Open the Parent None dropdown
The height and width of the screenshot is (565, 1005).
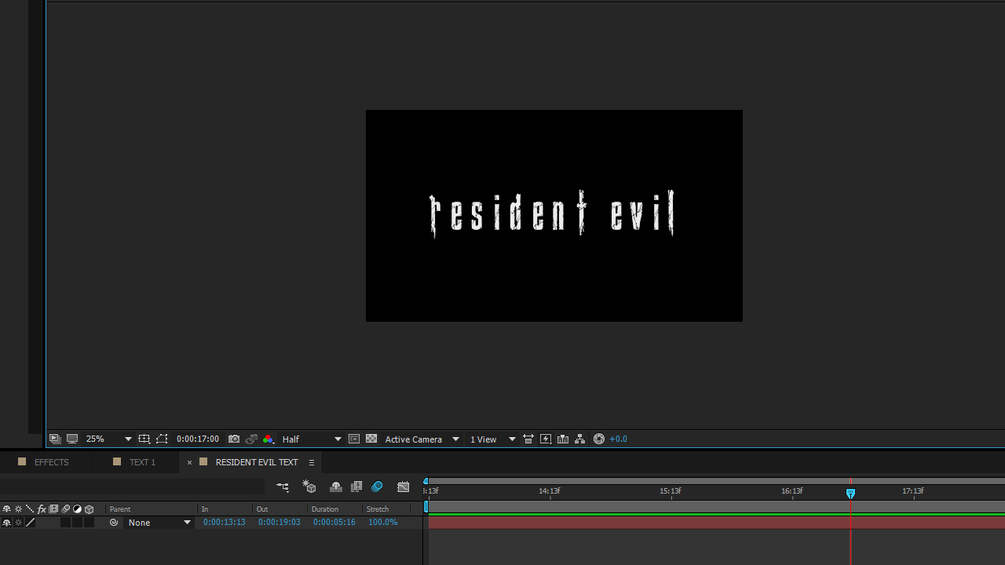click(x=158, y=523)
